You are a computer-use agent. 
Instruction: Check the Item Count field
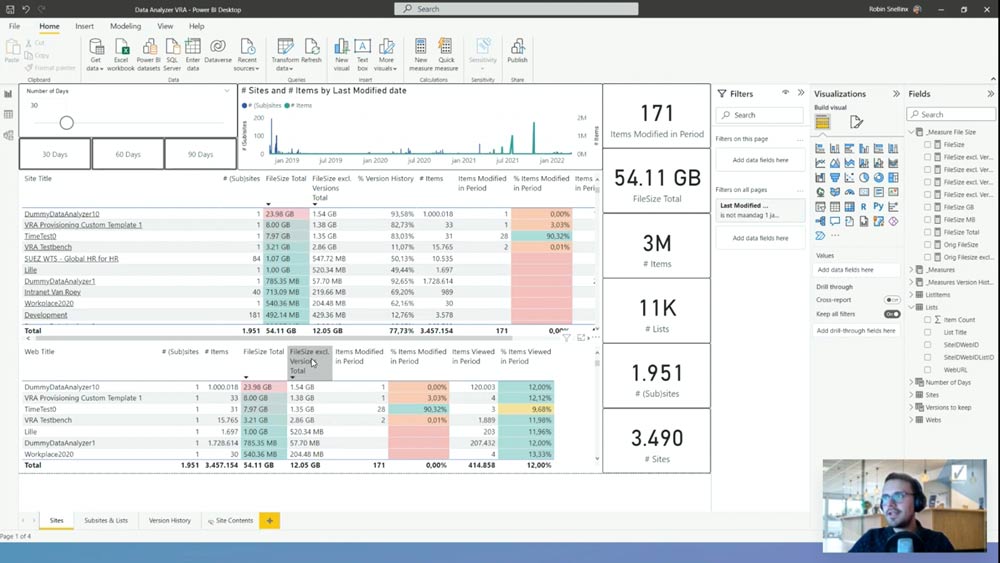[x=927, y=319]
